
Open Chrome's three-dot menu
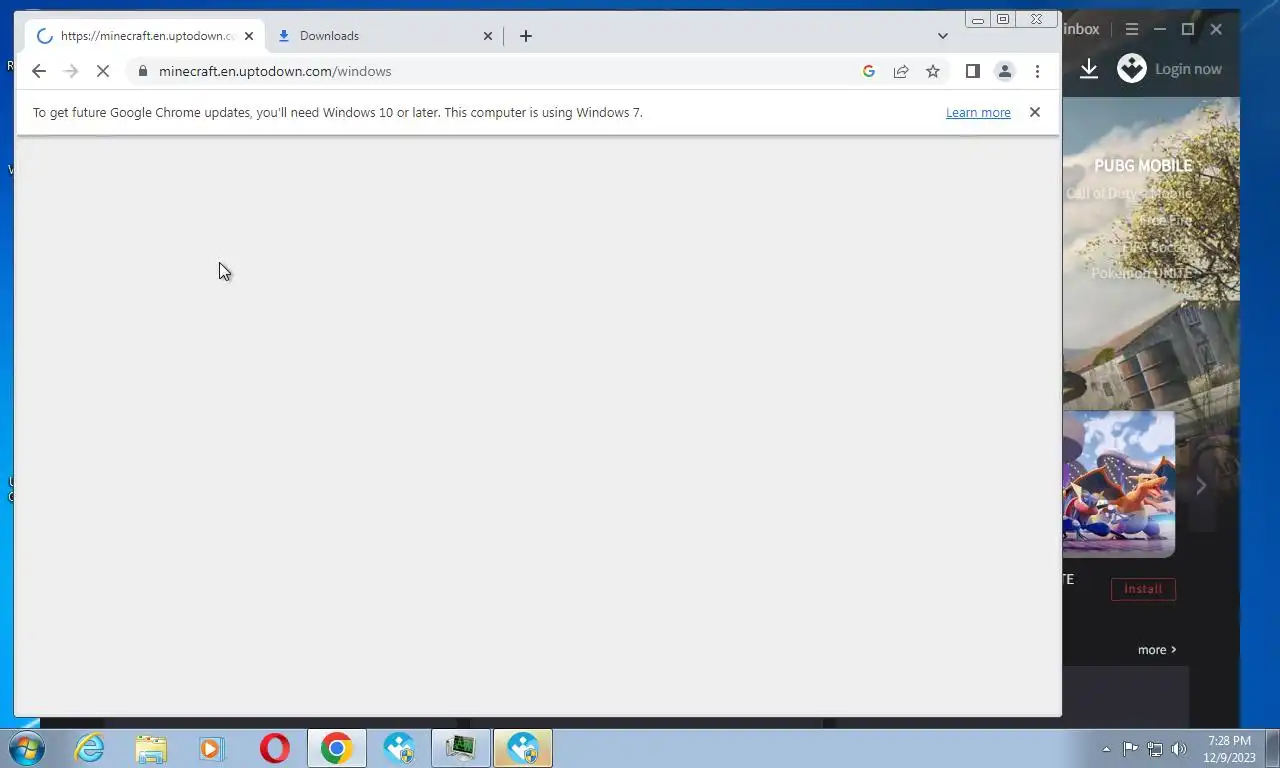tap(1037, 71)
